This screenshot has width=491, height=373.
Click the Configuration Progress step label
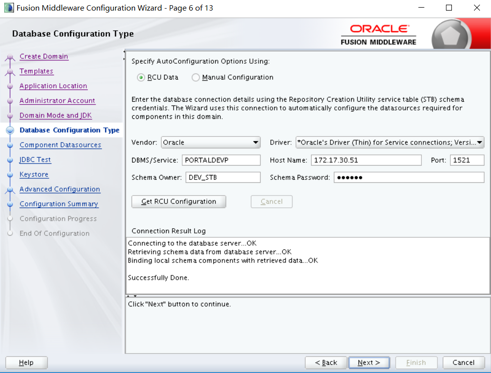[x=58, y=219]
